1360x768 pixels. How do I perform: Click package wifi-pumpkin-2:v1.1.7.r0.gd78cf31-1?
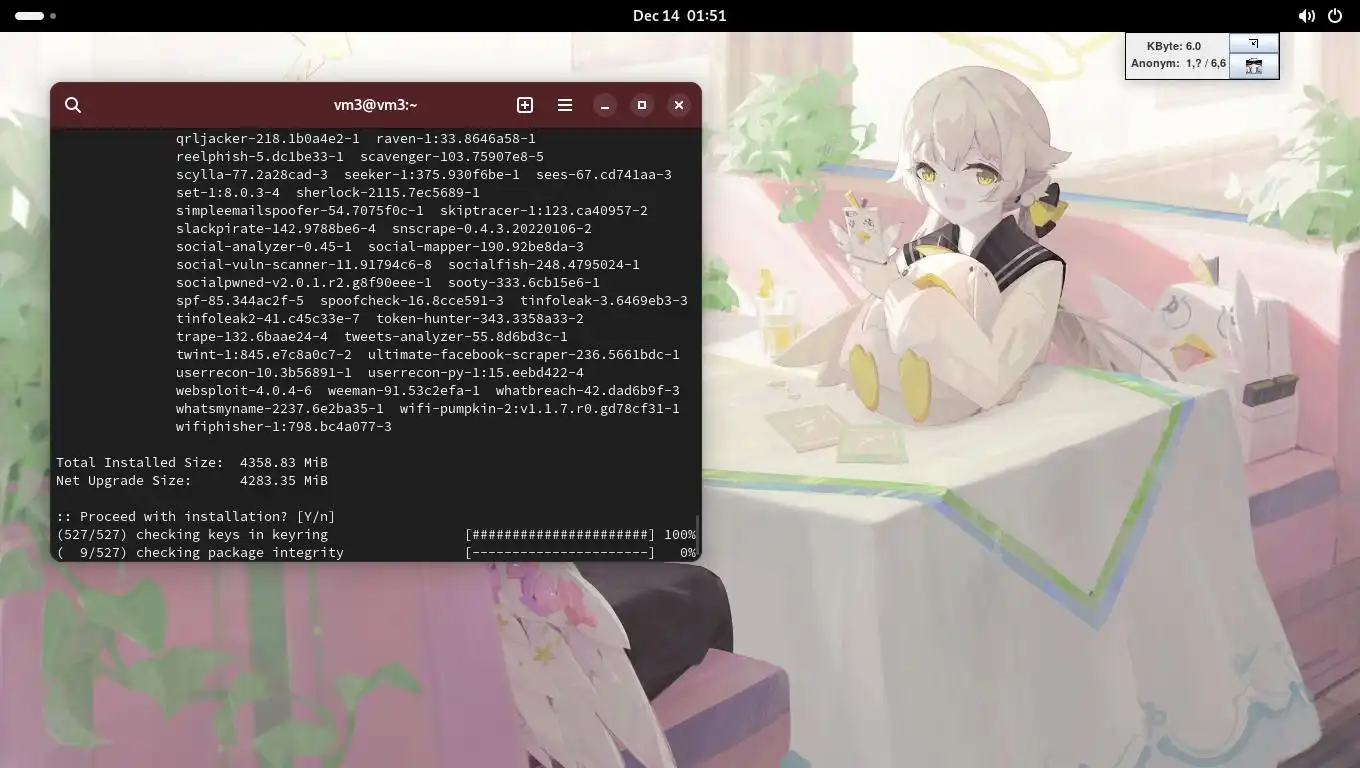pyautogui.click(x=540, y=409)
